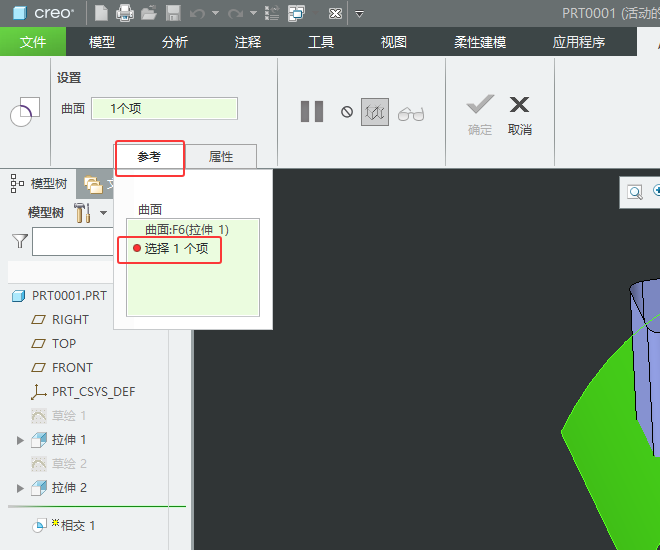660x550 pixels.
Task: Open the 文件 menu
Action: click(x=33, y=42)
